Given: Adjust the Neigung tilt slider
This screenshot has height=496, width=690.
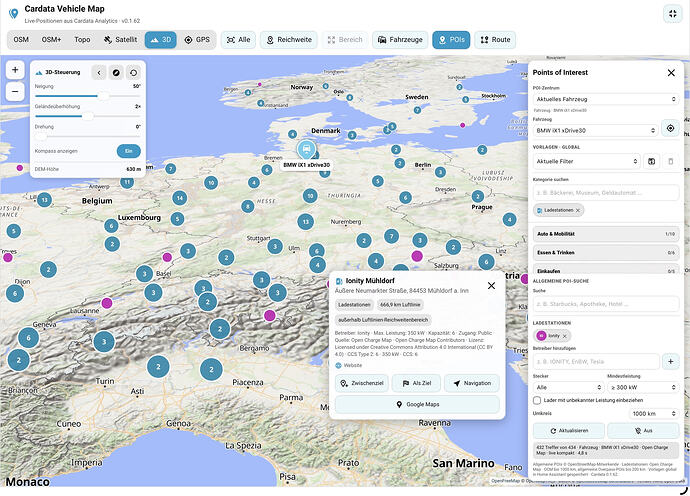Looking at the screenshot, I should coord(88,96).
